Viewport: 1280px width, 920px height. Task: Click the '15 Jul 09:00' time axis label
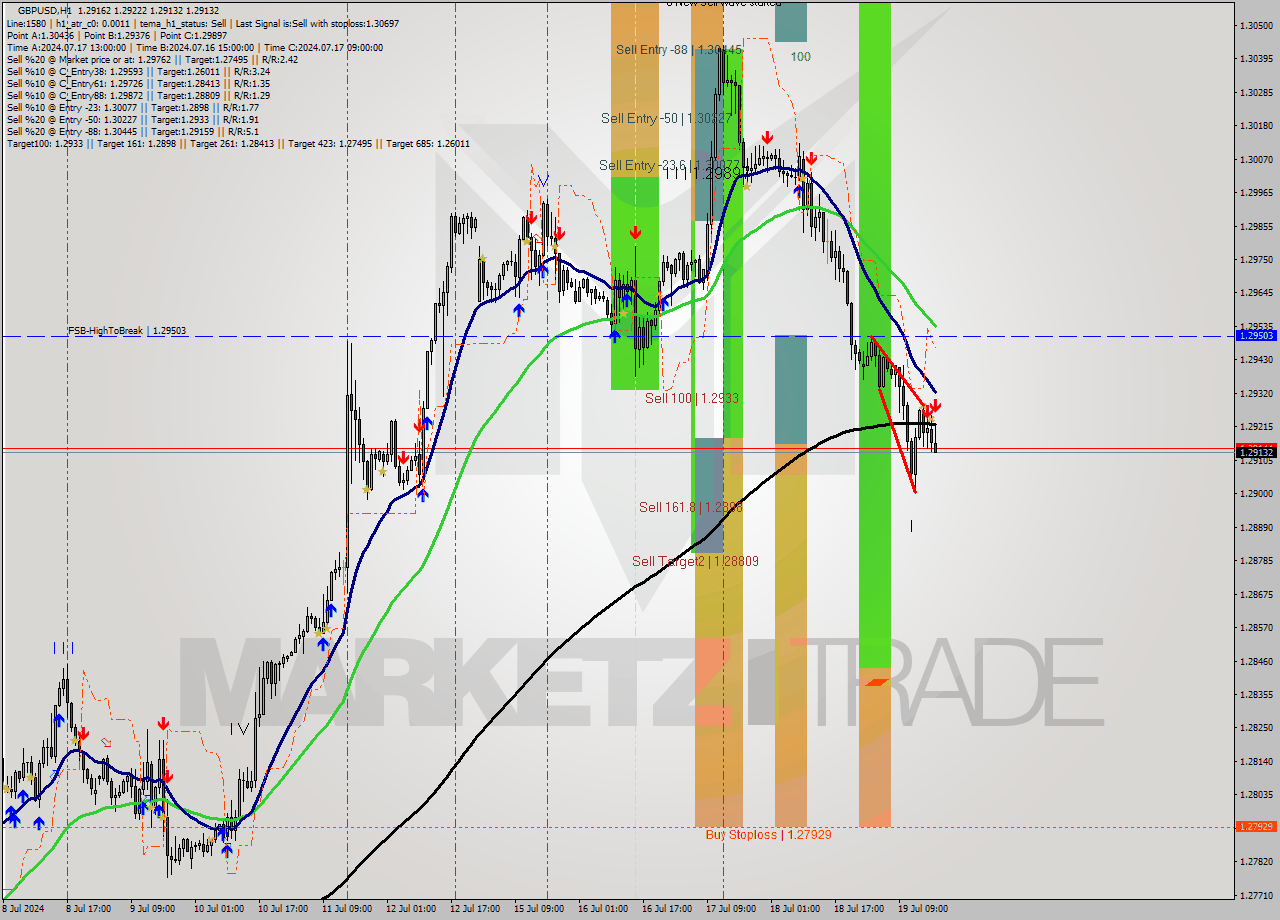[539, 909]
